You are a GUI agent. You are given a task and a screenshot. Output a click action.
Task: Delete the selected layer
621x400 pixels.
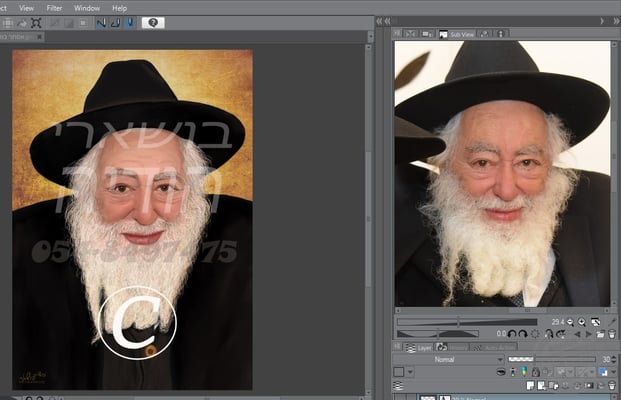pyautogui.click(x=612, y=386)
